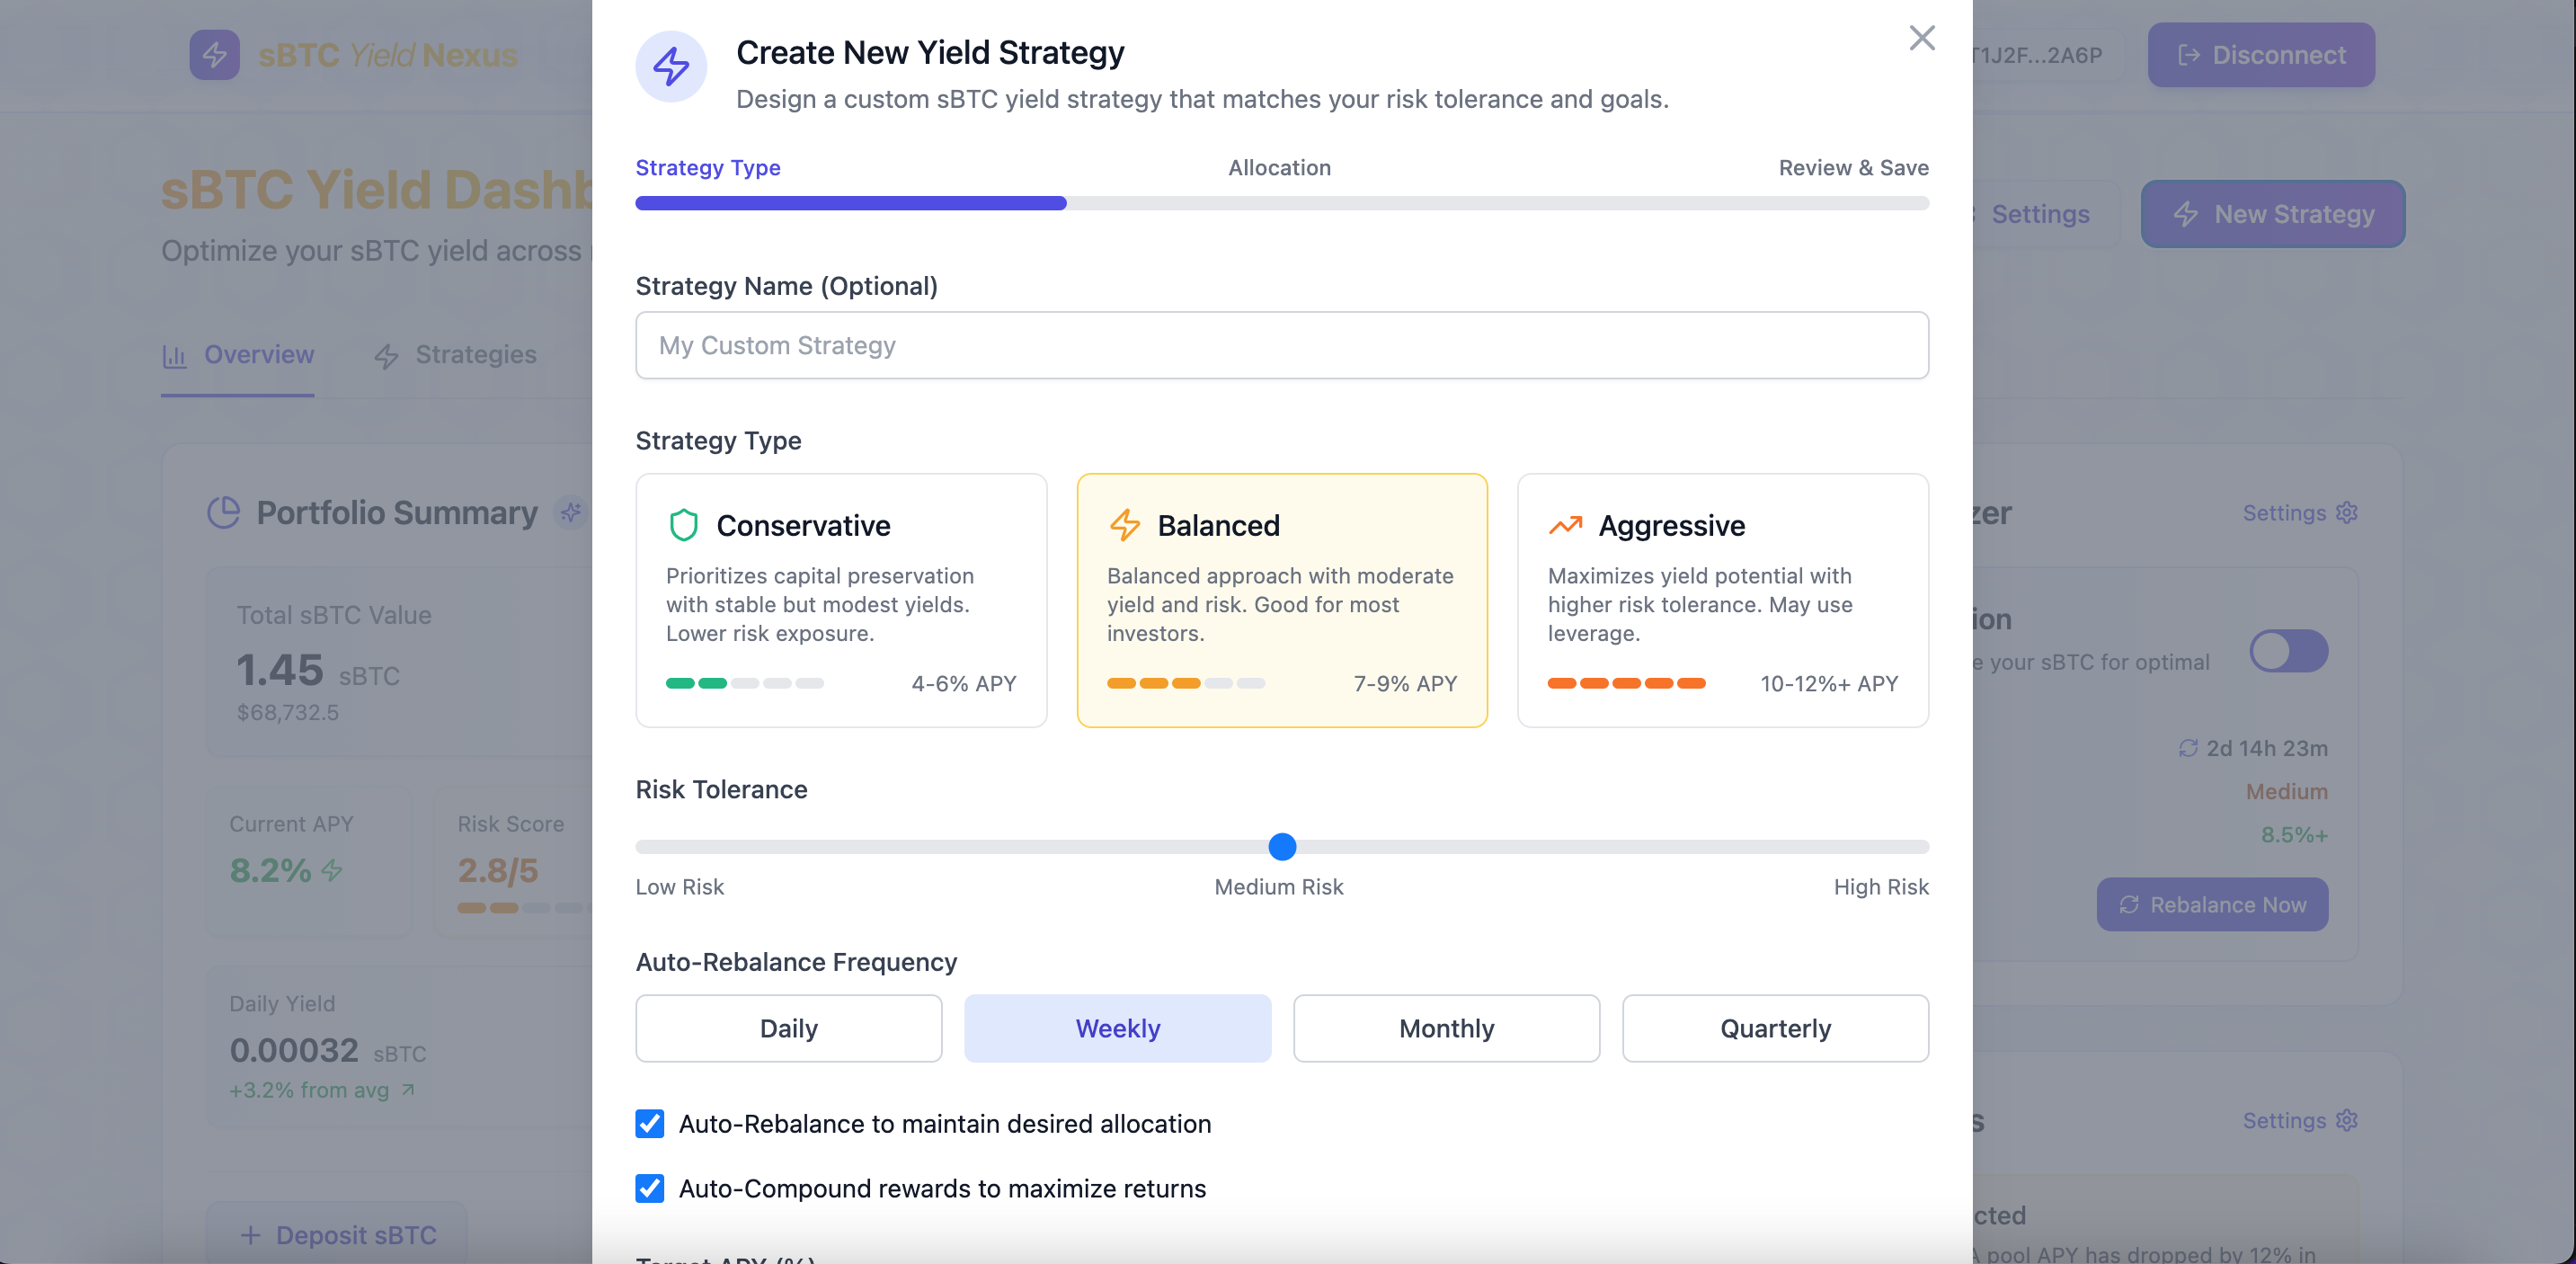The height and width of the screenshot is (1264, 2576).
Task: Click the Settings gear icon in optimizer panel
Action: pos(2346,512)
